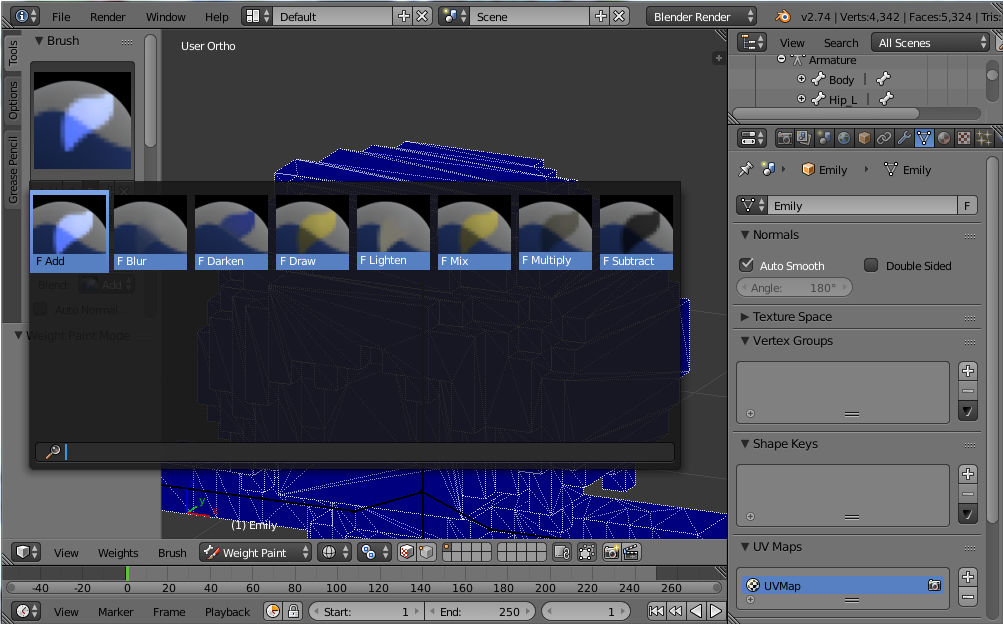Click the Start frame 1 field

[x=365, y=612]
